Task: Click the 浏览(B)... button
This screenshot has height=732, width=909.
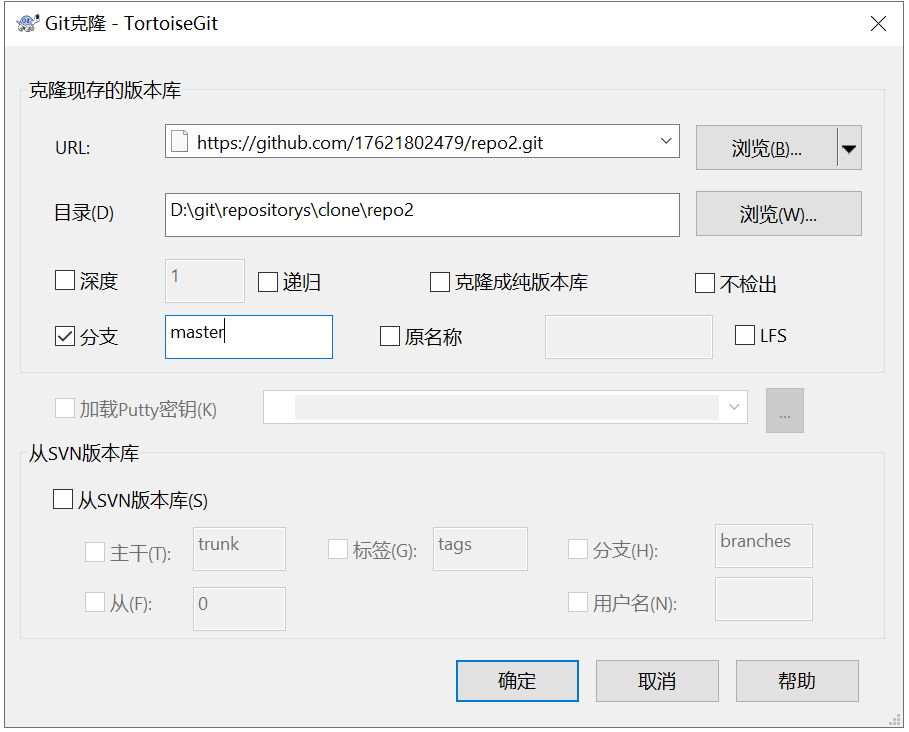Action: (766, 148)
